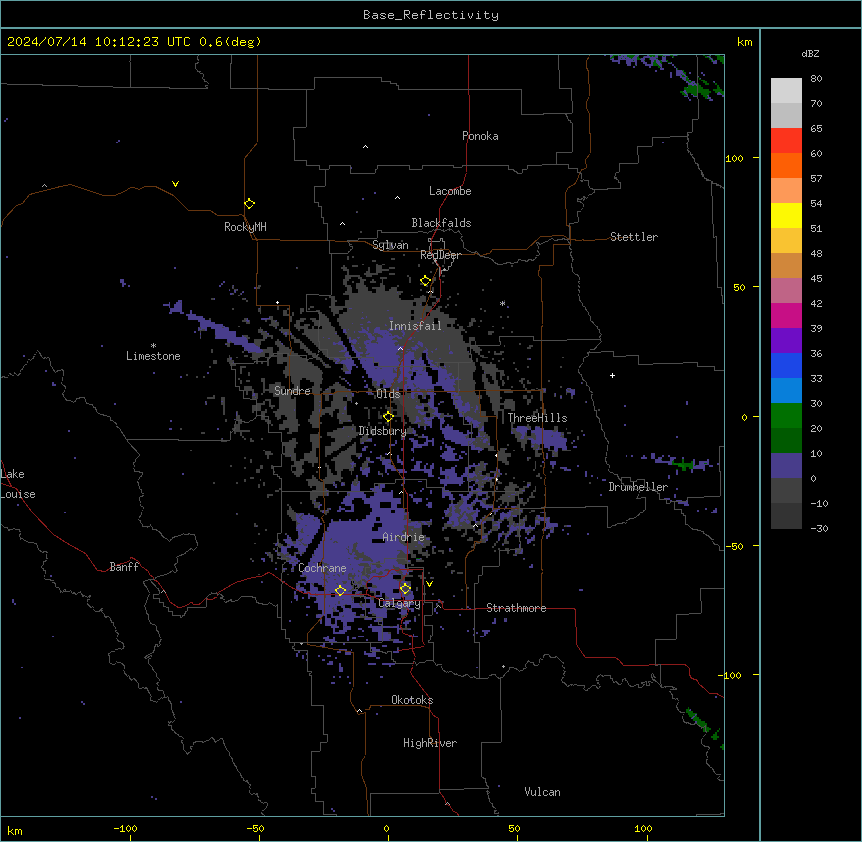The width and height of the screenshot is (862, 842).
Task: Click the Innisfail city label
Action: (415, 326)
